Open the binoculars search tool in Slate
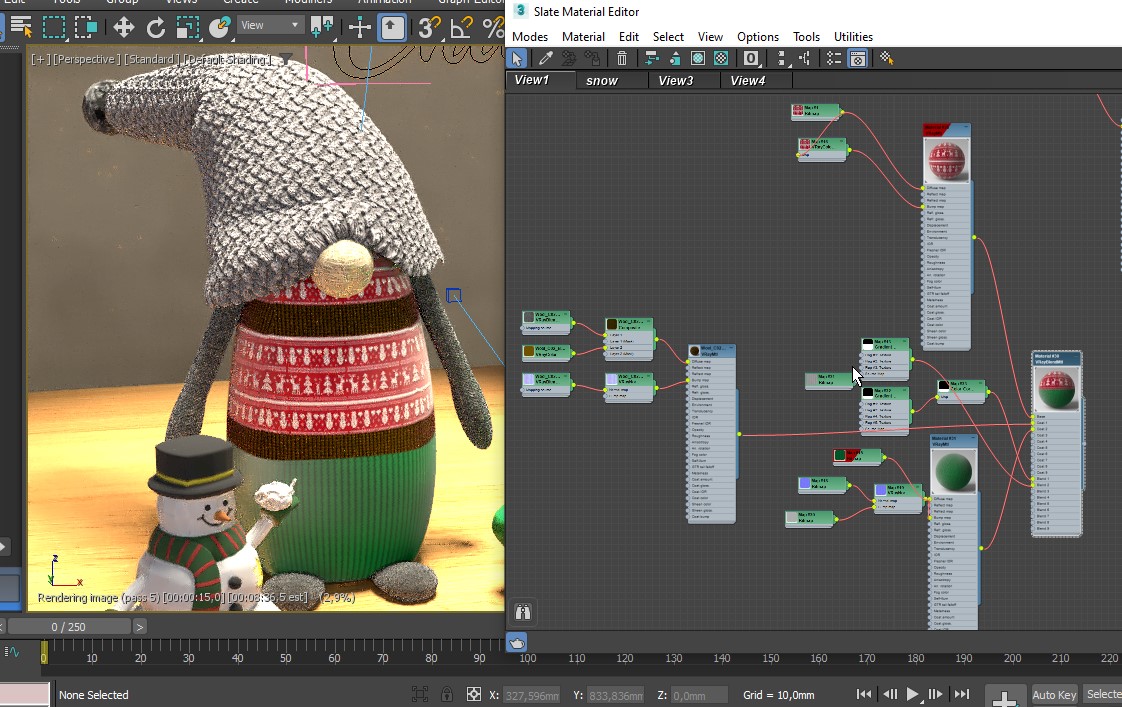1122x707 pixels. point(522,612)
